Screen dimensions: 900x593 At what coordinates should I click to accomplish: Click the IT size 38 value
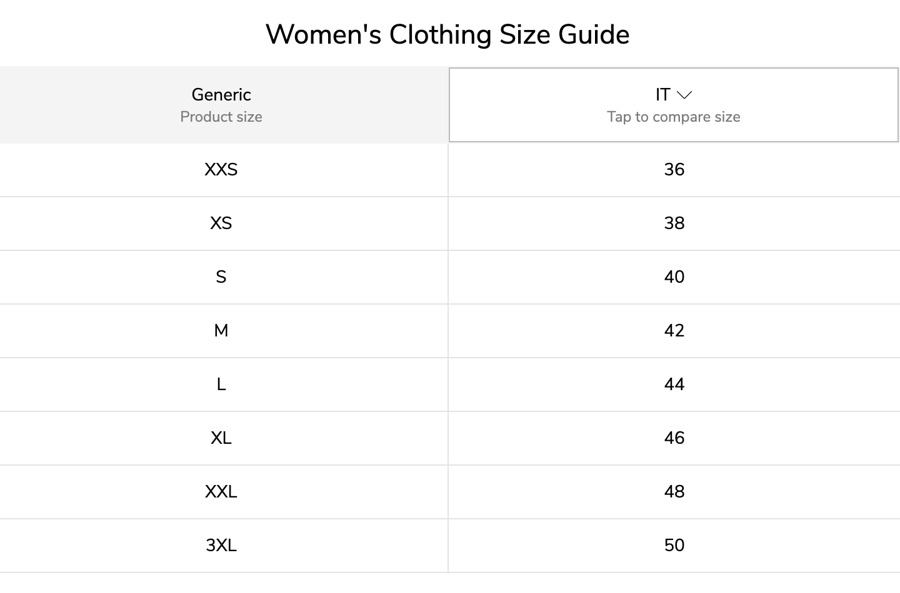(x=674, y=223)
